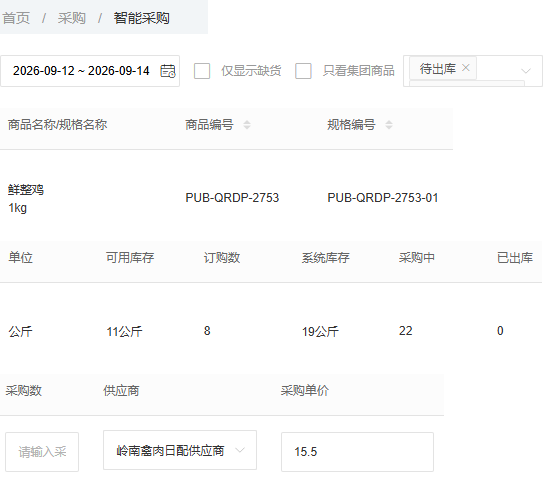Click the 采购单价 field showing 15.5
Image resolution: width=546 pixels, height=489 pixels.
tap(357, 452)
